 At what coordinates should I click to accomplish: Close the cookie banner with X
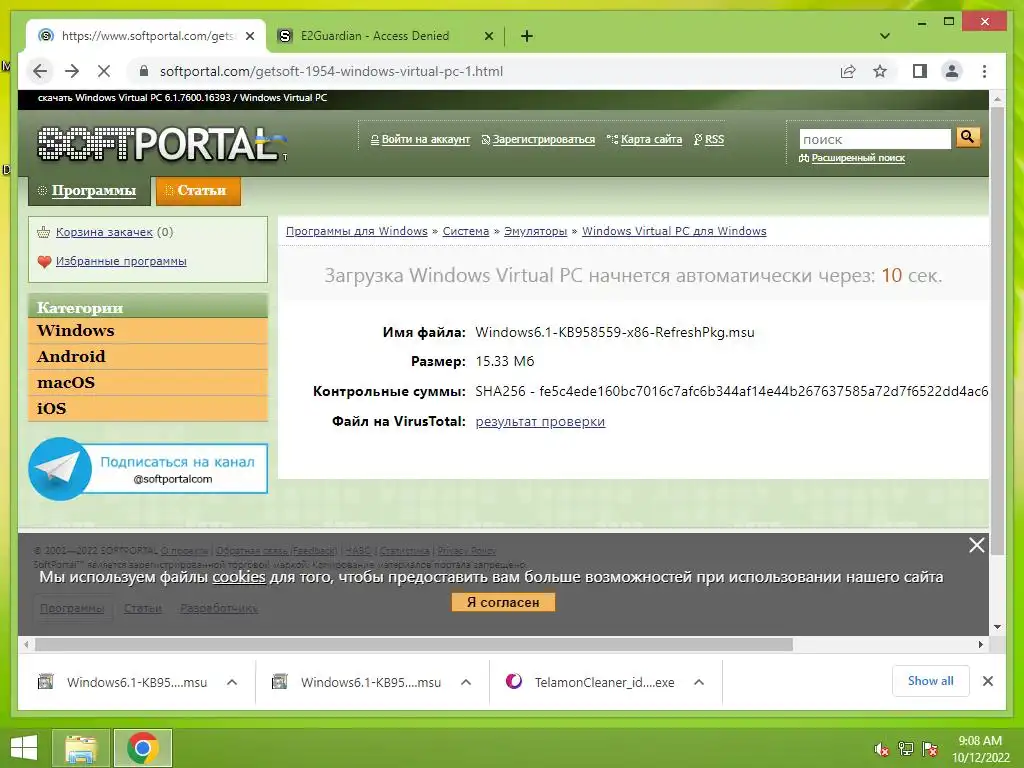976,545
